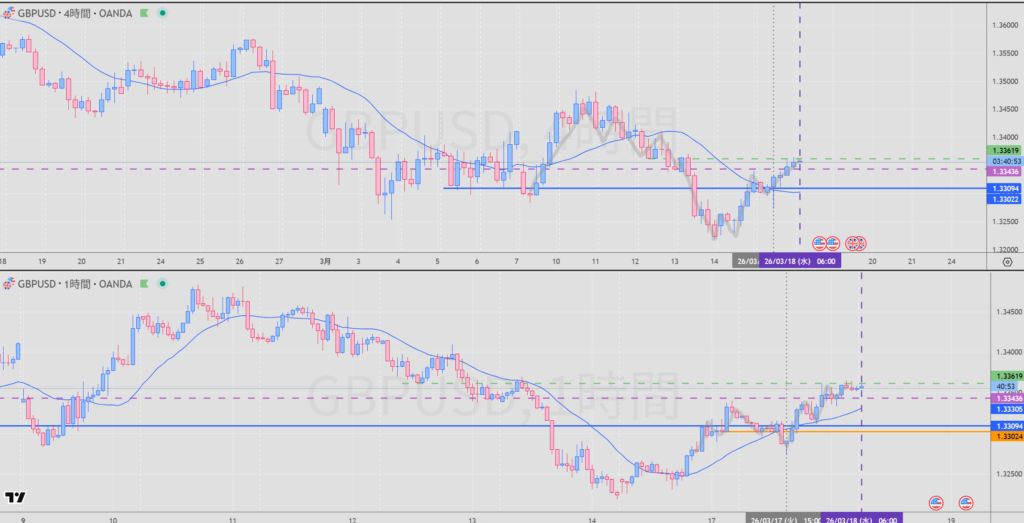Click the GBPUSD flag symbol icon on 1-hour chart
Screen dimensions: 1024x523
click(x=8, y=284)
